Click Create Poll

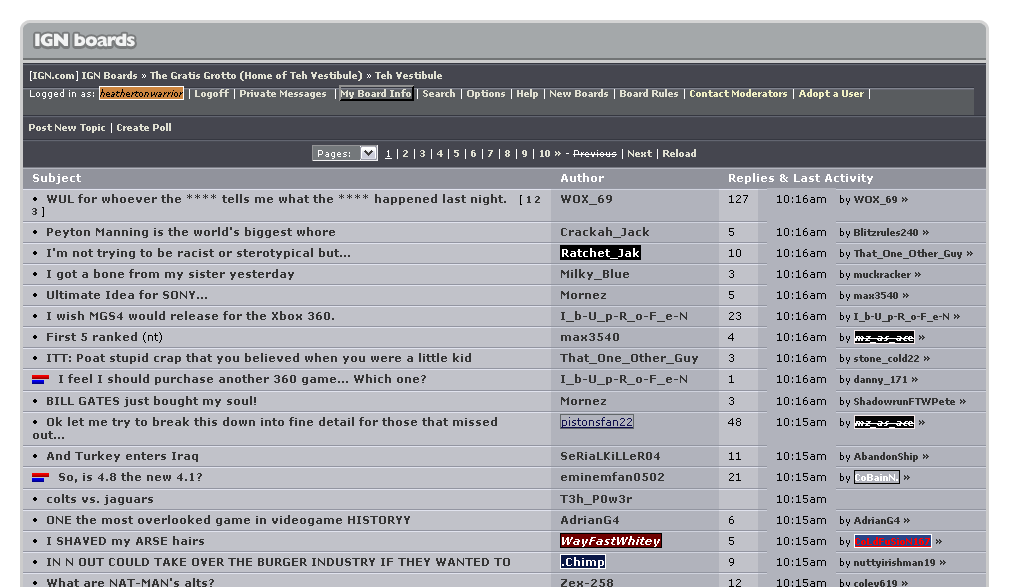click(x=144, y=127)
